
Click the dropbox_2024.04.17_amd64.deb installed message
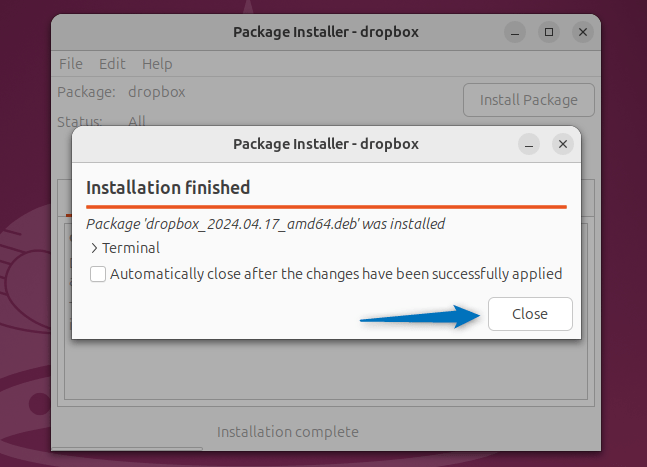[265, 224]
